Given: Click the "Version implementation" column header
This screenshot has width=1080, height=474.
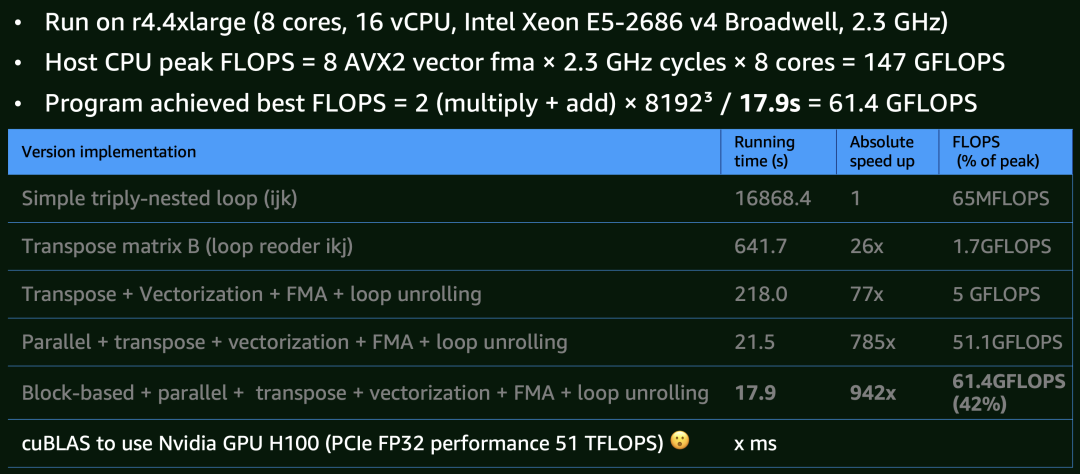Looking at the screenshot, I should pos(109,152).
